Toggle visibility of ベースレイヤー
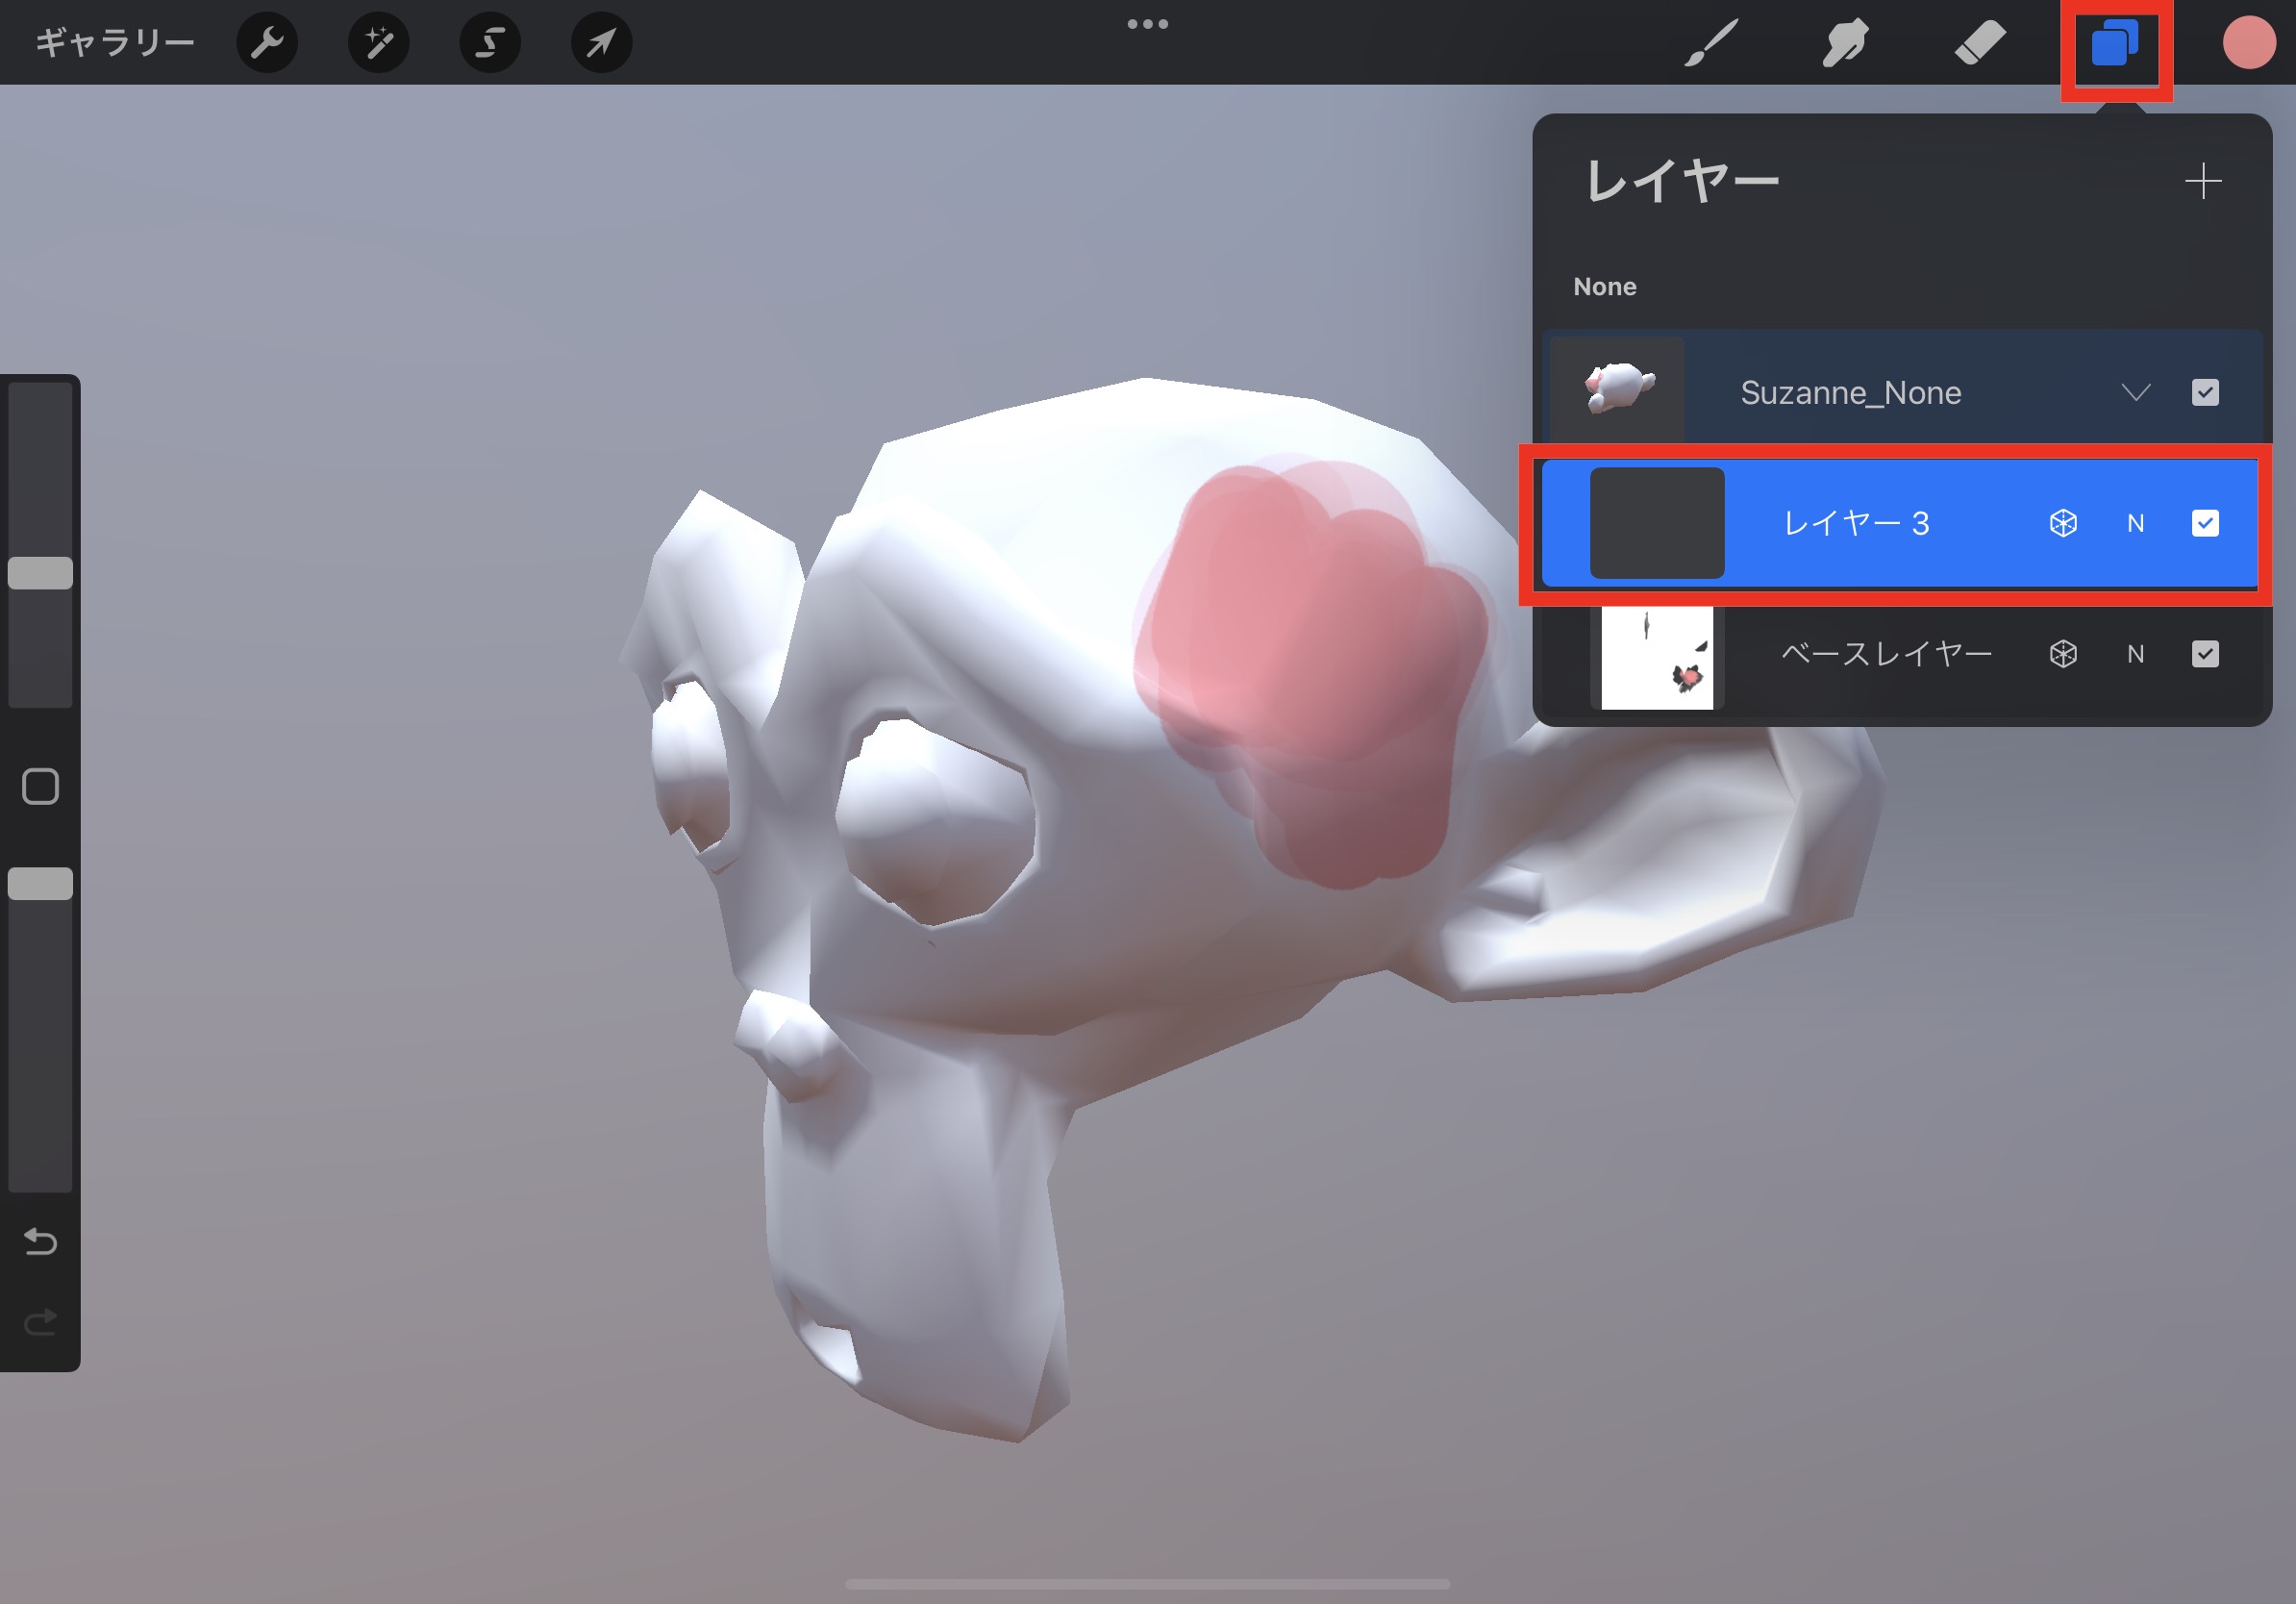 2205,654
